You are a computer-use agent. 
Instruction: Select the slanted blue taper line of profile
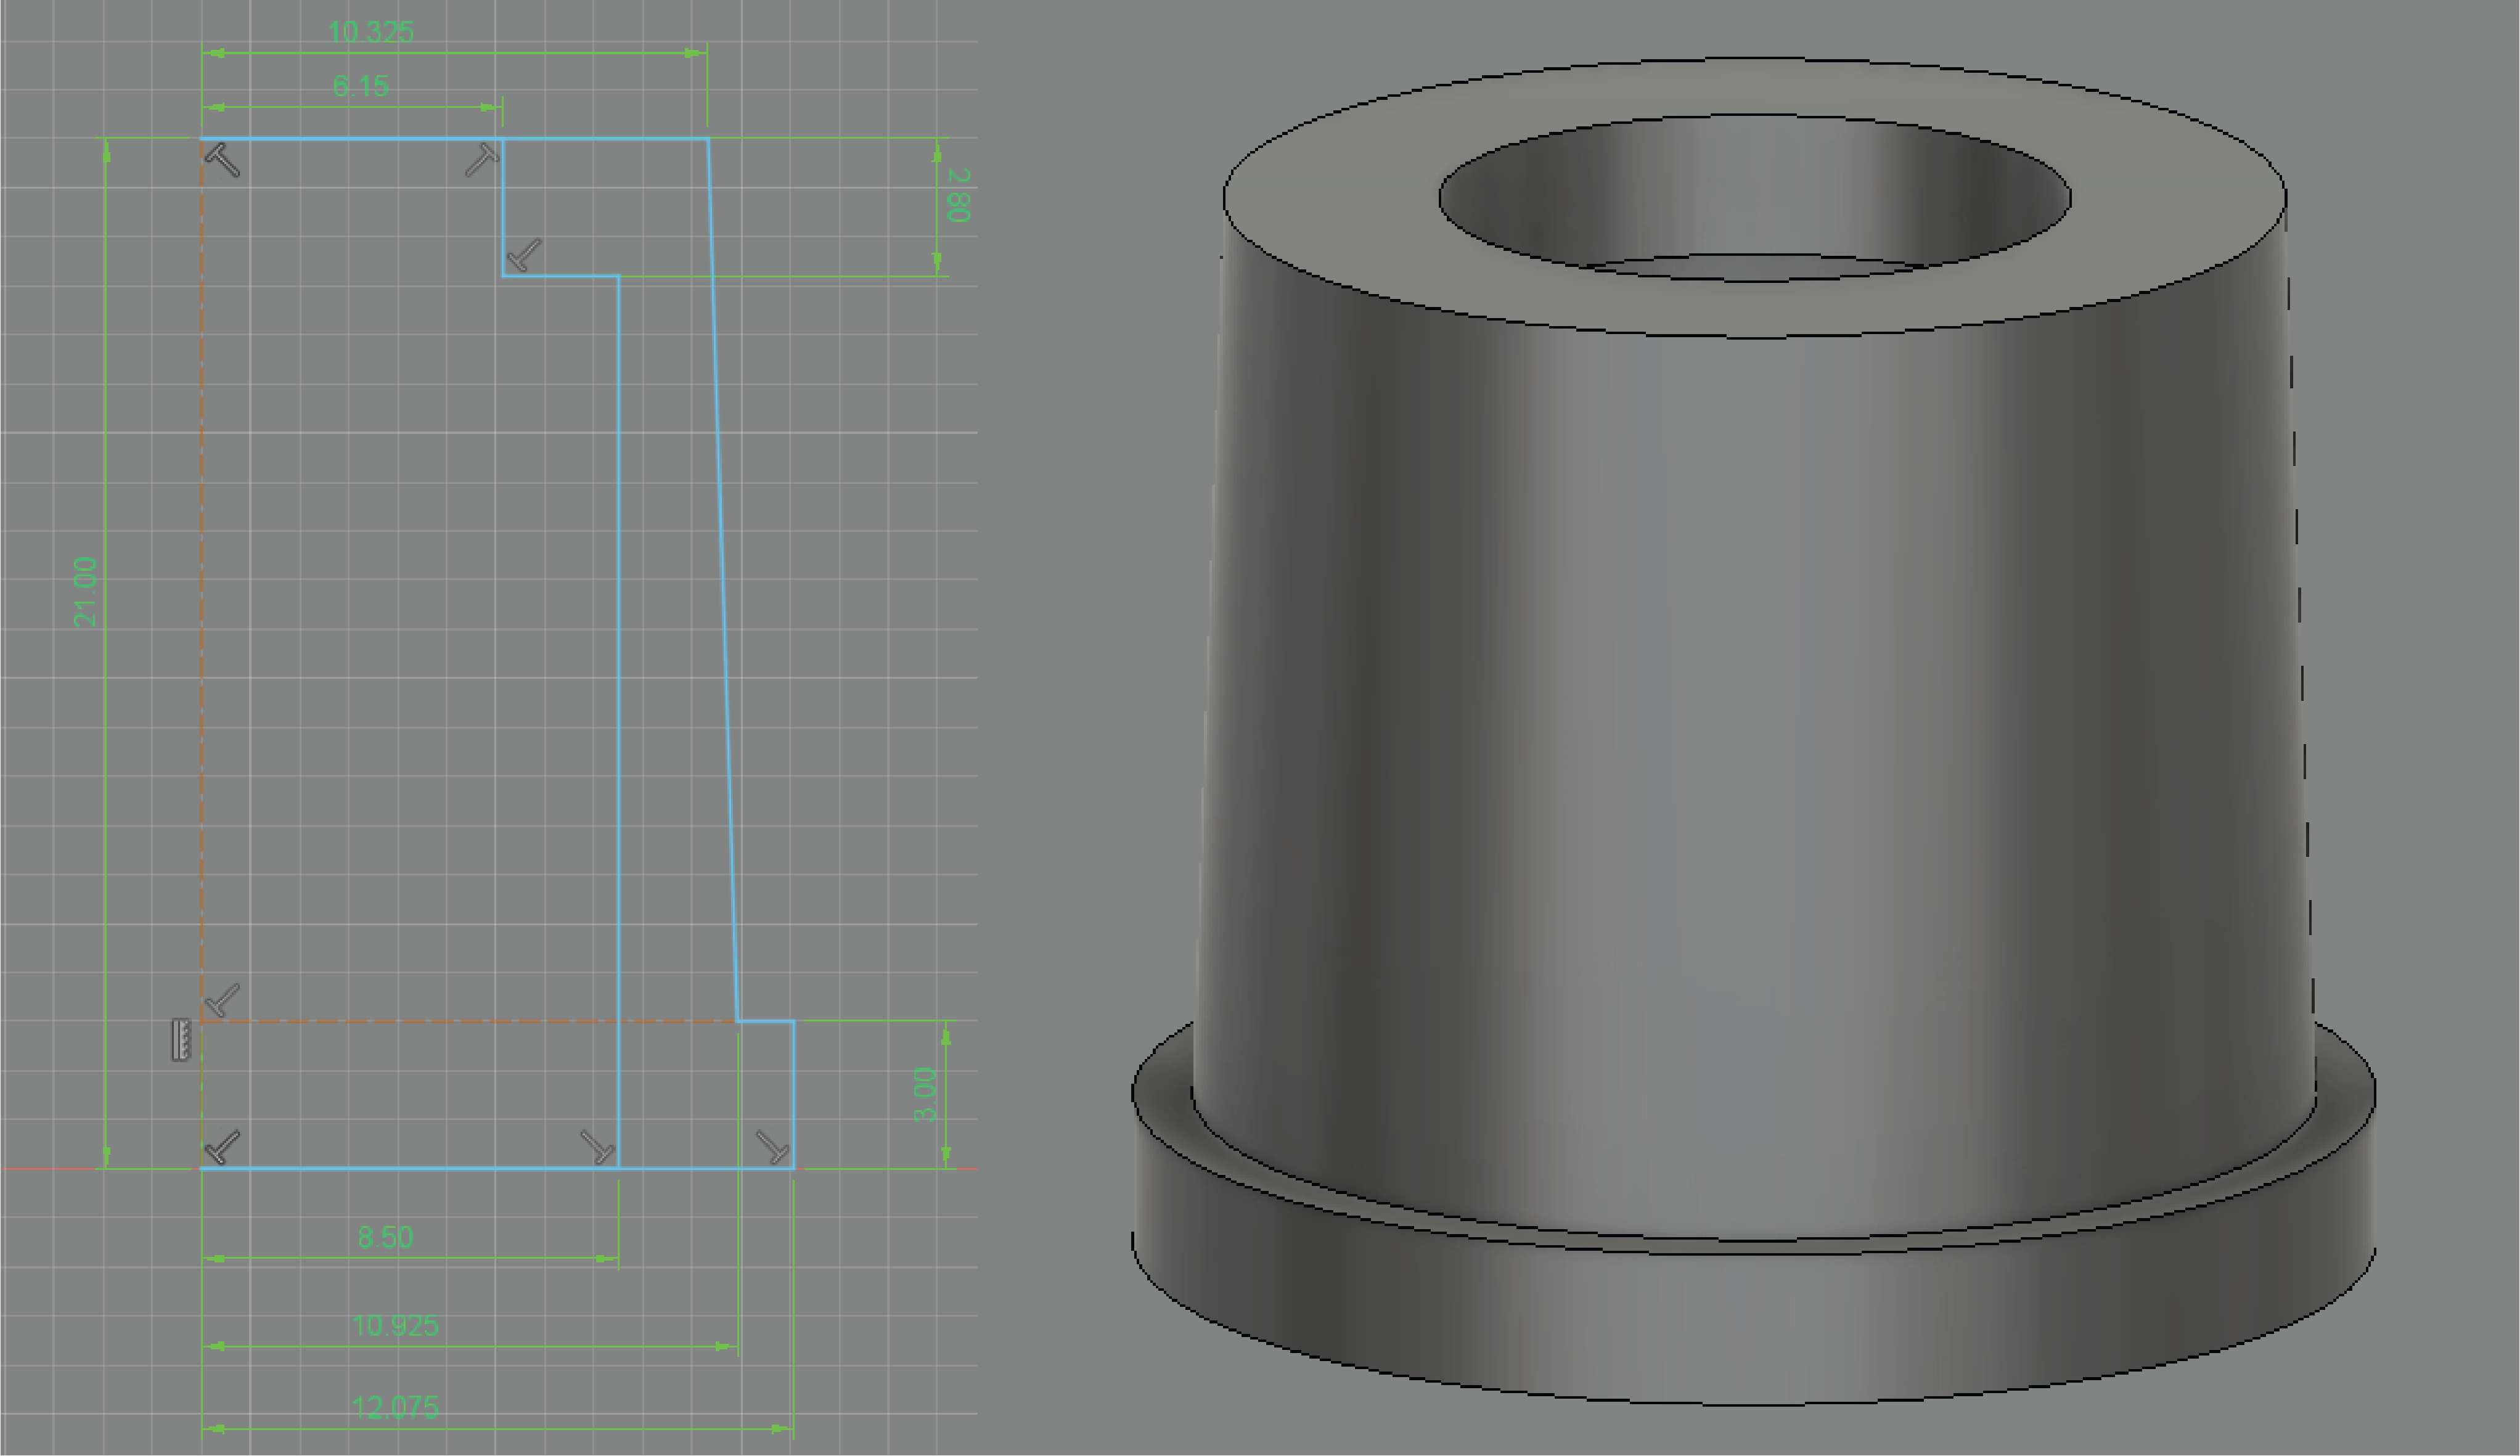723,580
